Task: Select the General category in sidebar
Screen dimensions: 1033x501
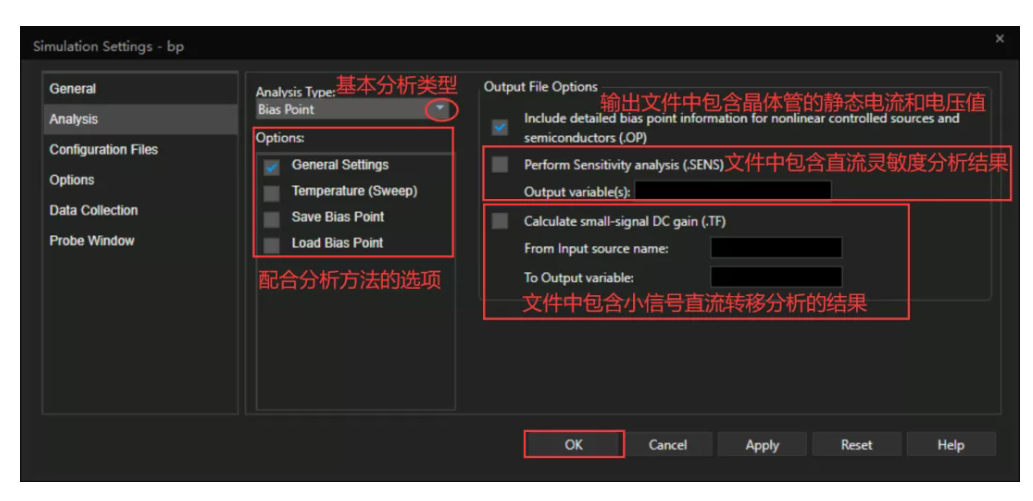Action: 140,89
